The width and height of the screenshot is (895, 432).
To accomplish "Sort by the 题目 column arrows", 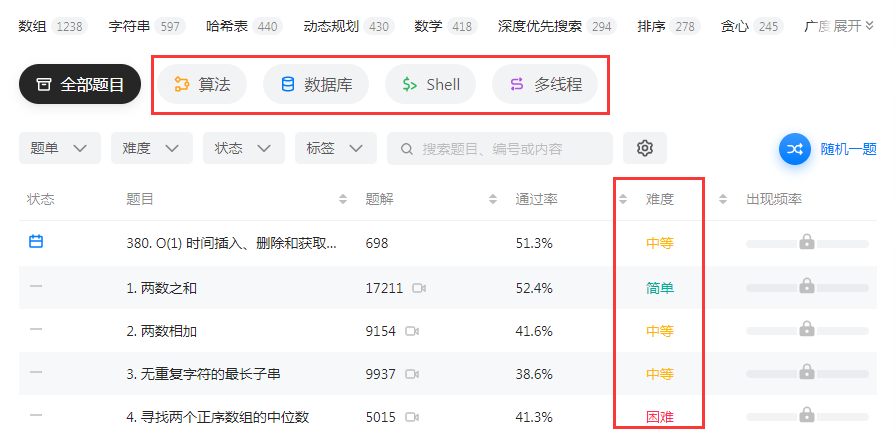I will (x=342, y=199).
